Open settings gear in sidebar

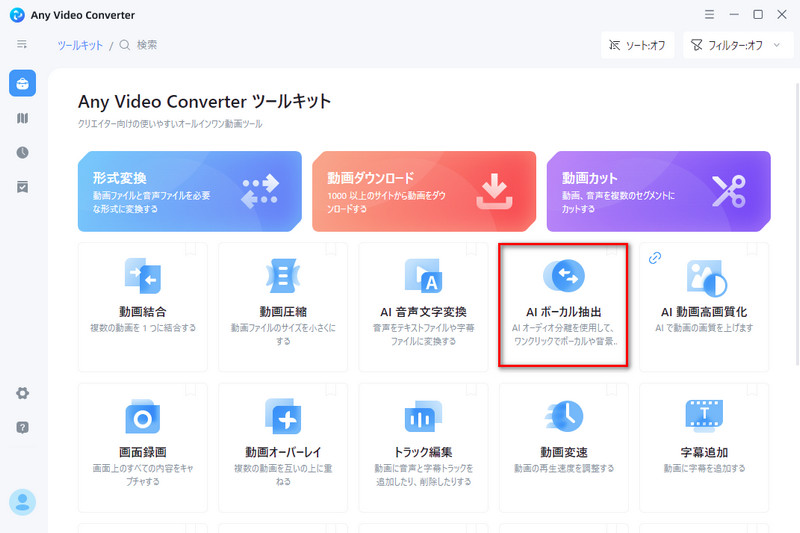(22, 393)
